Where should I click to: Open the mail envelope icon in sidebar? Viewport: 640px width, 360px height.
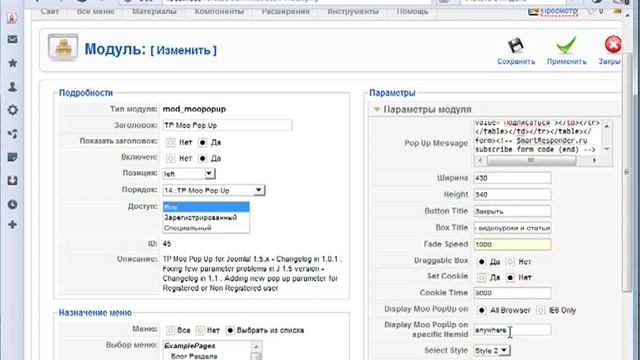tap(13, 40)
